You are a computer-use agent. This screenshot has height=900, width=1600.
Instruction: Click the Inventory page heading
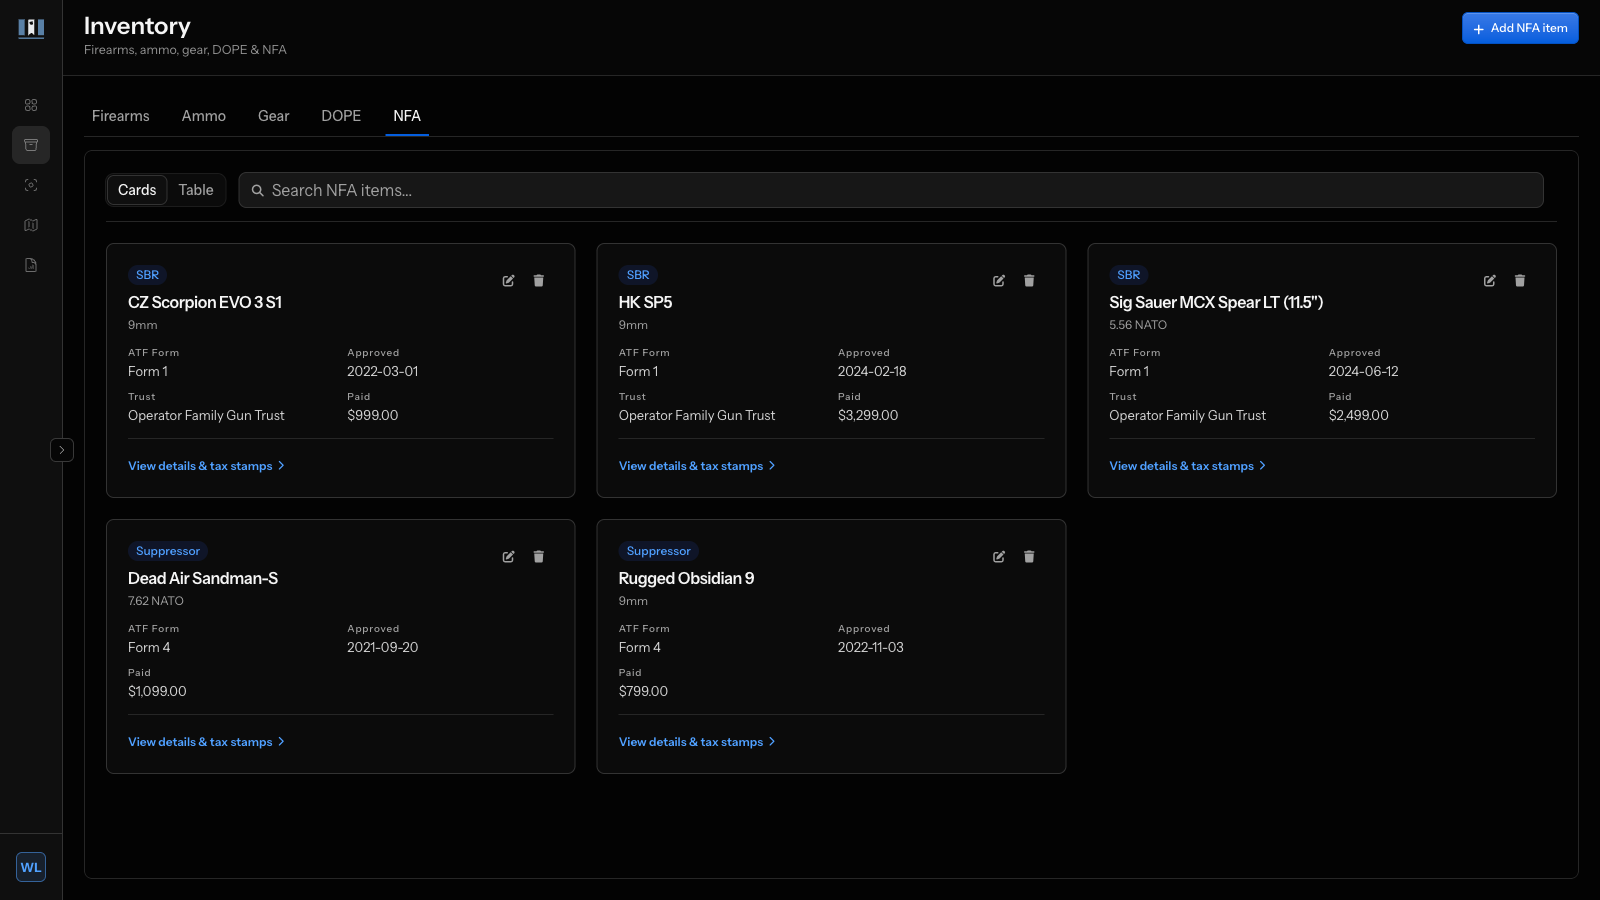(x=137, y=26)
